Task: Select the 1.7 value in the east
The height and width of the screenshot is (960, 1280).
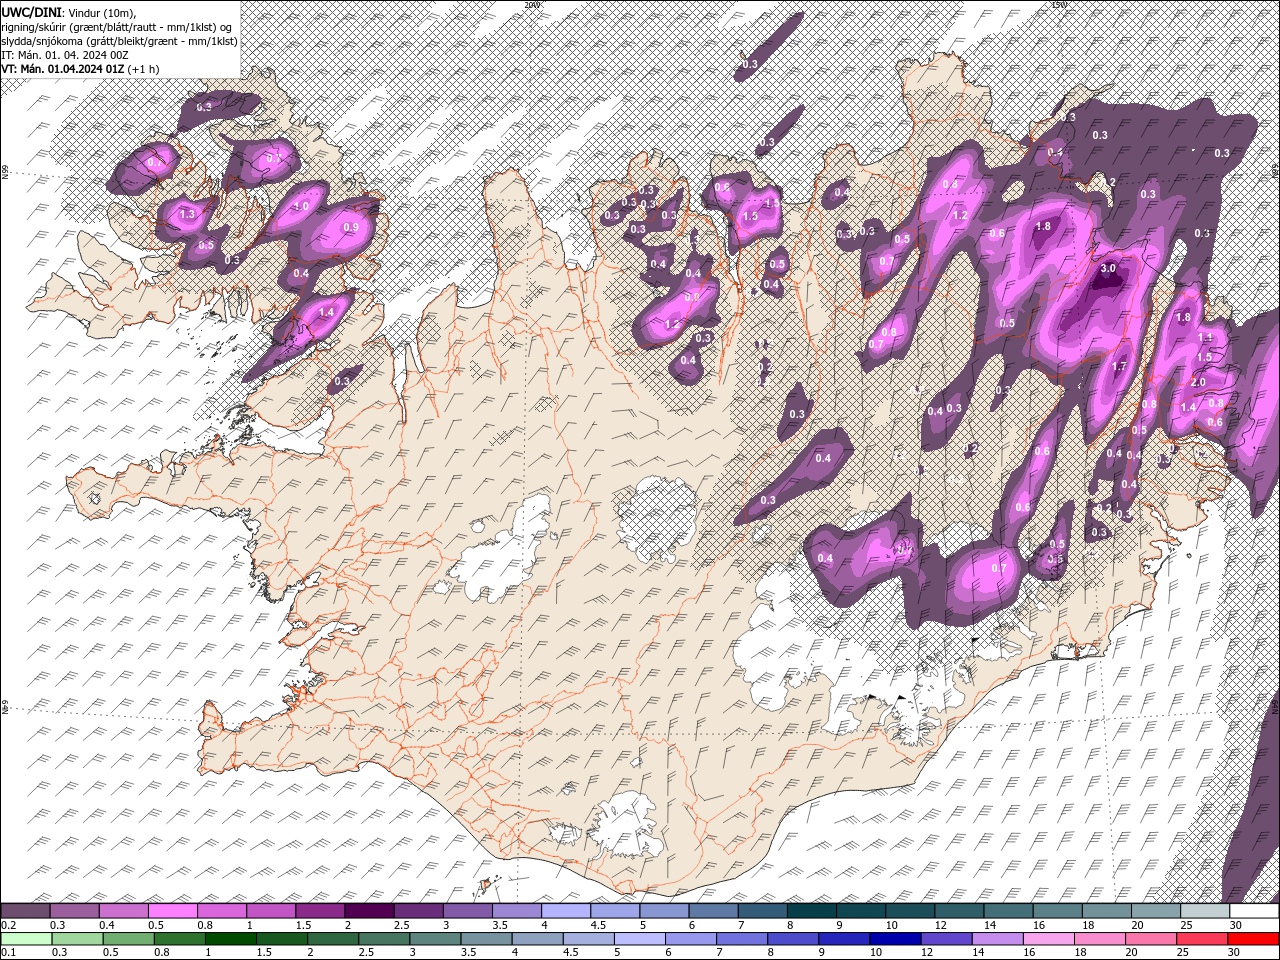Action: 1119,367
